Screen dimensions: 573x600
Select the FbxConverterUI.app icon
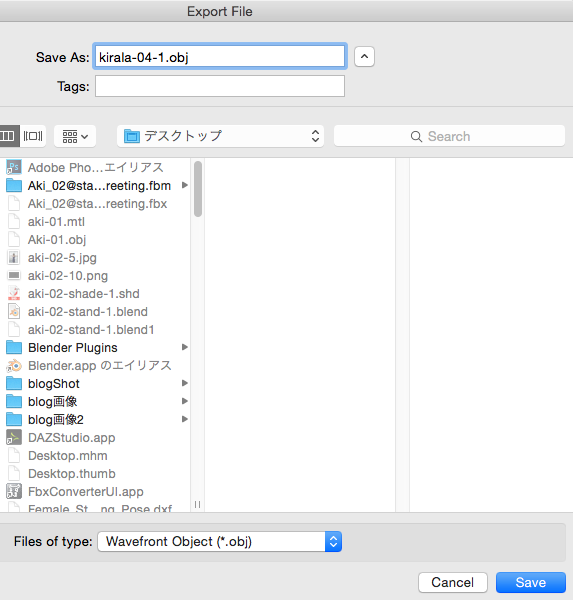(14, 491)
